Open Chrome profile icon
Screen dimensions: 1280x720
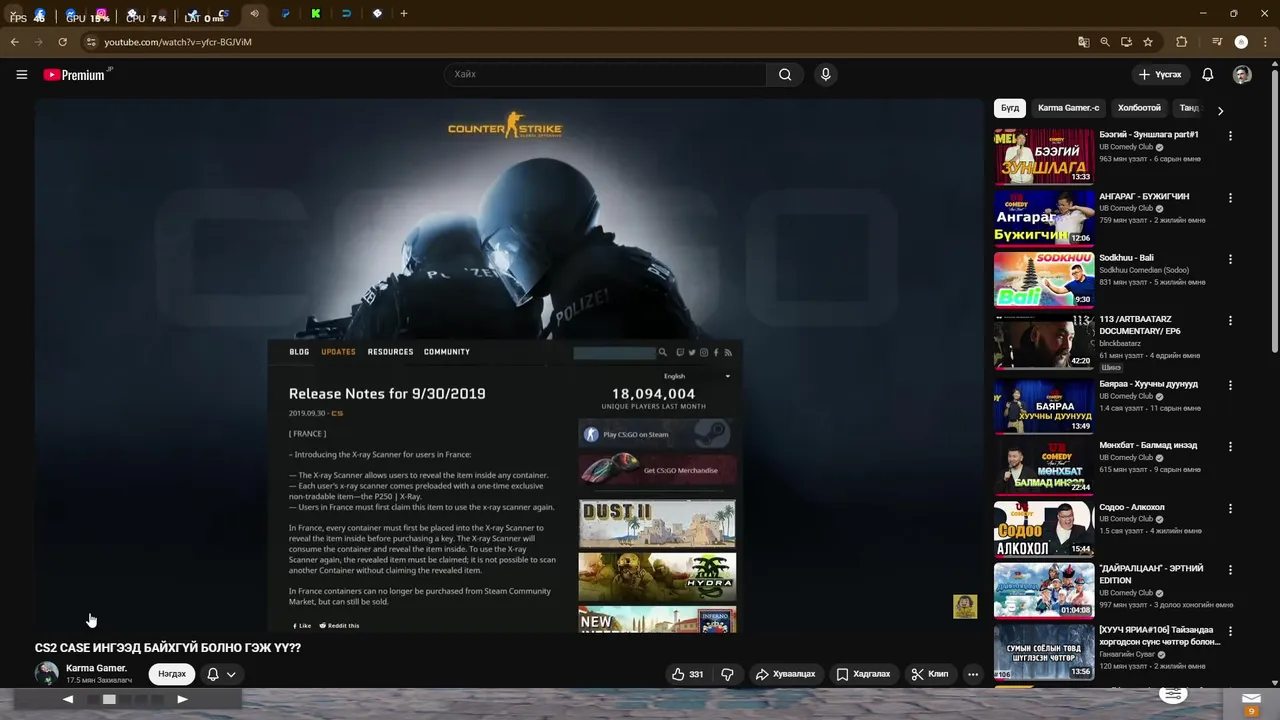(1241, 42)
